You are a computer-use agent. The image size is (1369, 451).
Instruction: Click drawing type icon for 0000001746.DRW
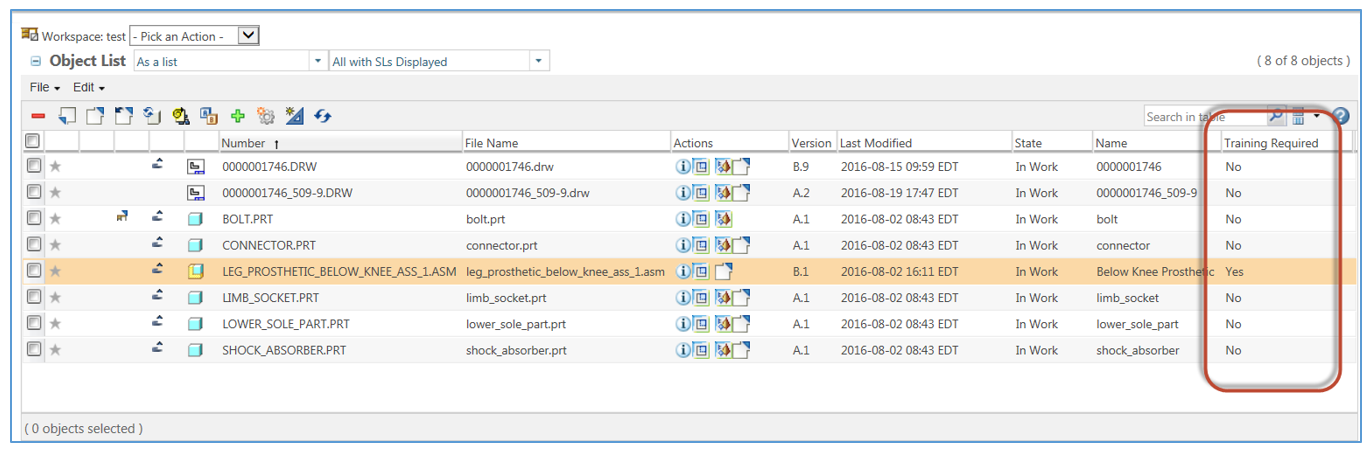196,166
